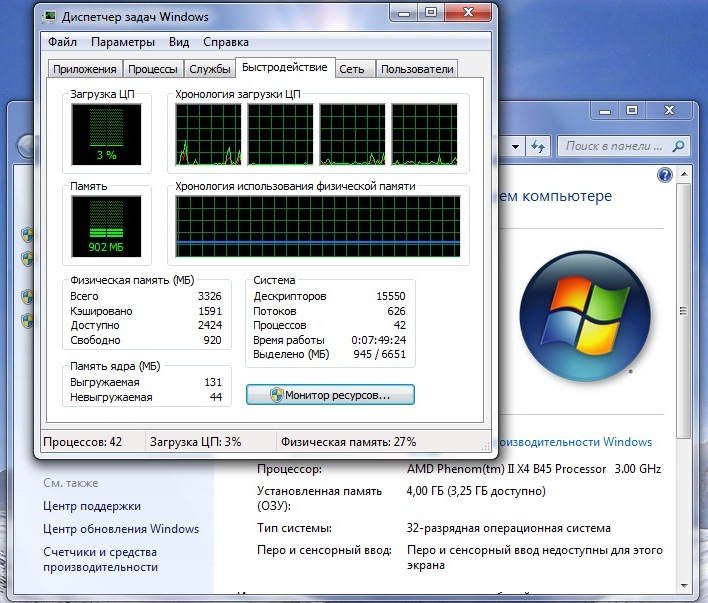The width and height of the screenshot is (708, 603).
Task: Click the bottom shield icon in left sidebar
Action: coord(27,320)
